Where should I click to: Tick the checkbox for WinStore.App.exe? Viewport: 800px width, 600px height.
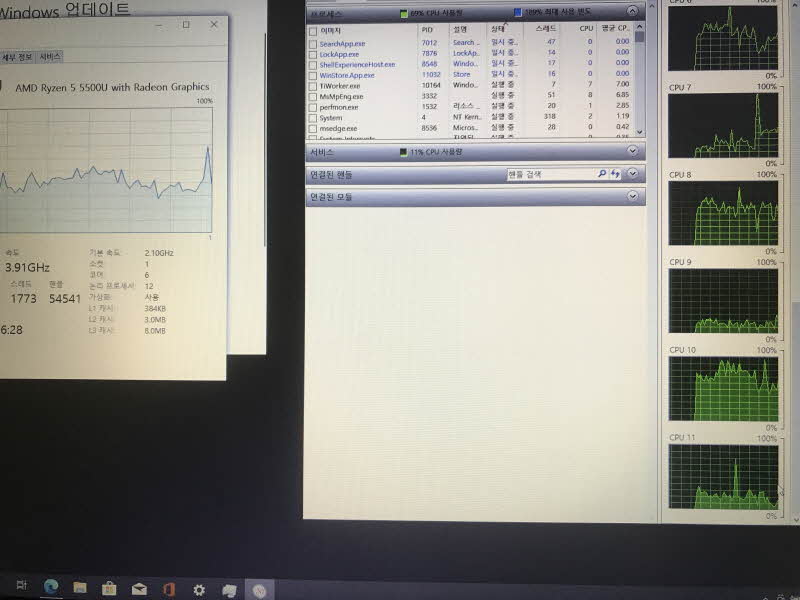(313, 76)
